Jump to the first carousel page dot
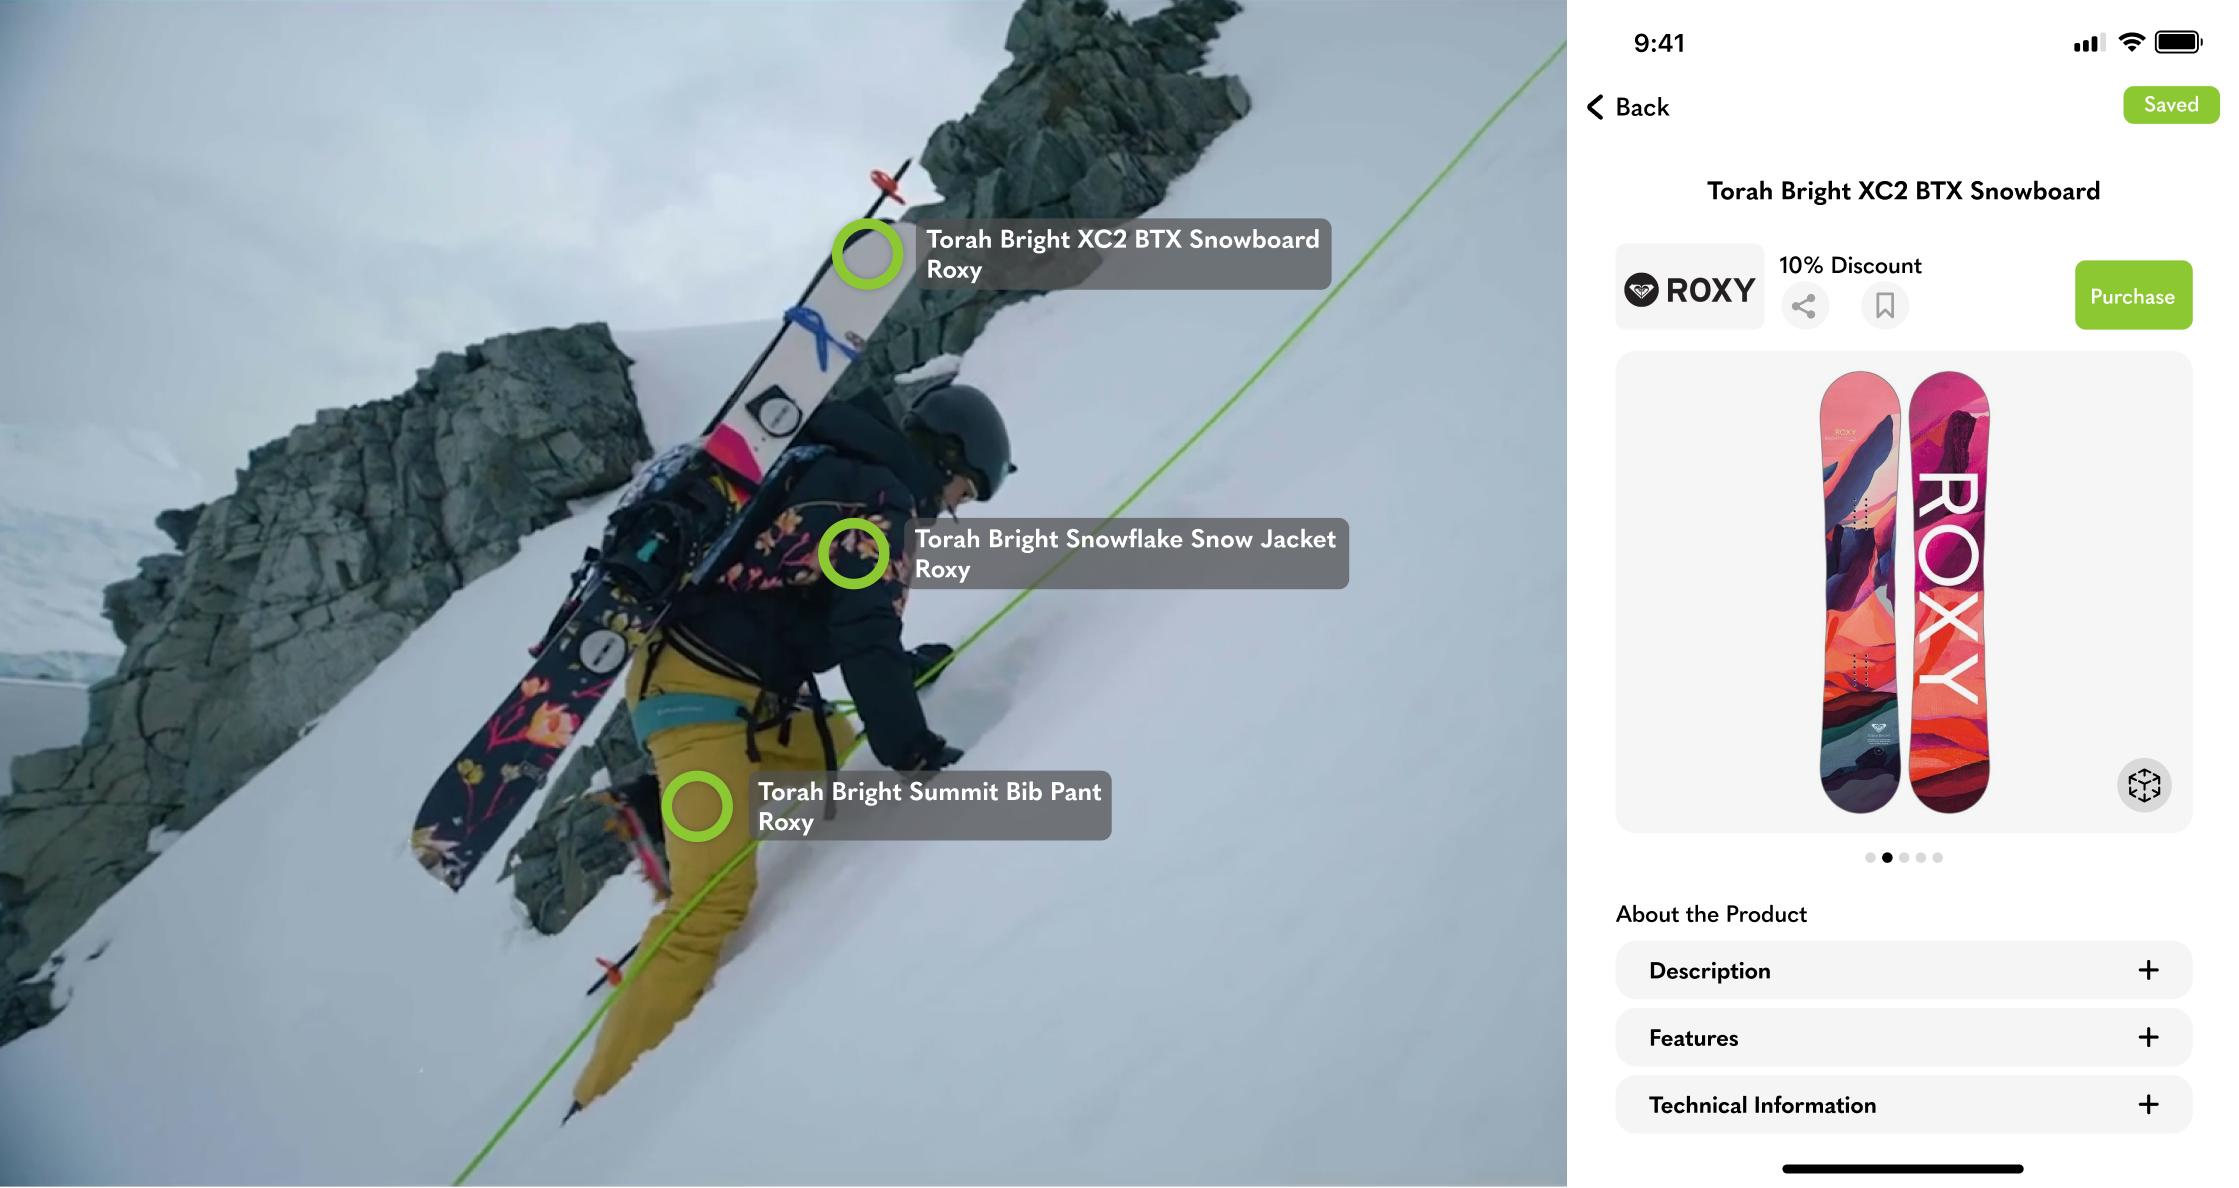Viewport: 2239px width, 1188px height. coord(1870,857)
